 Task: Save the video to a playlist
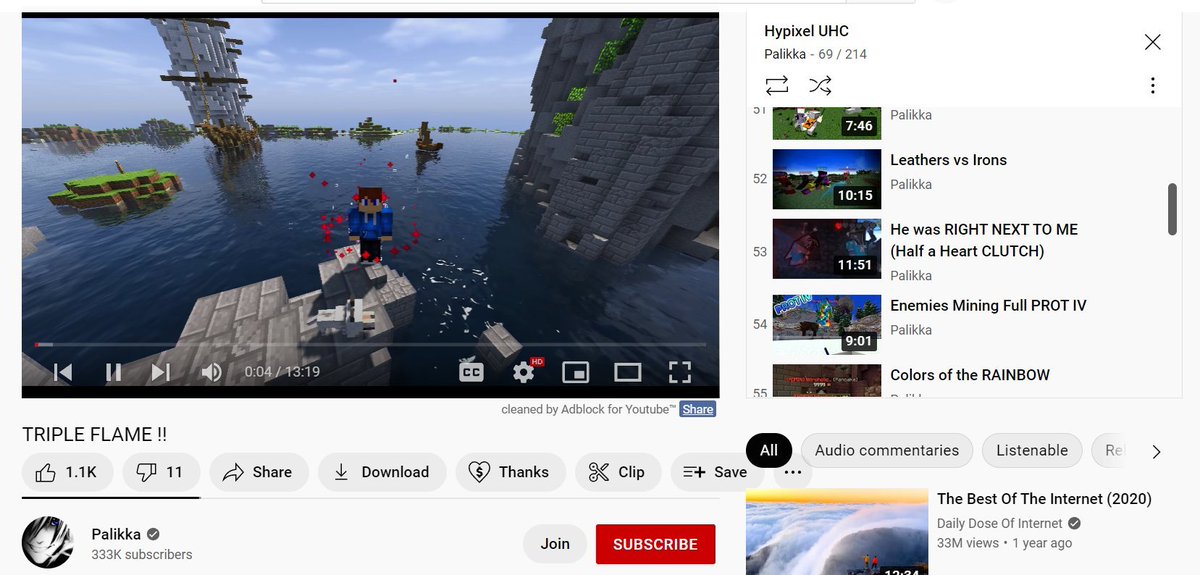[x=714, y=472]
